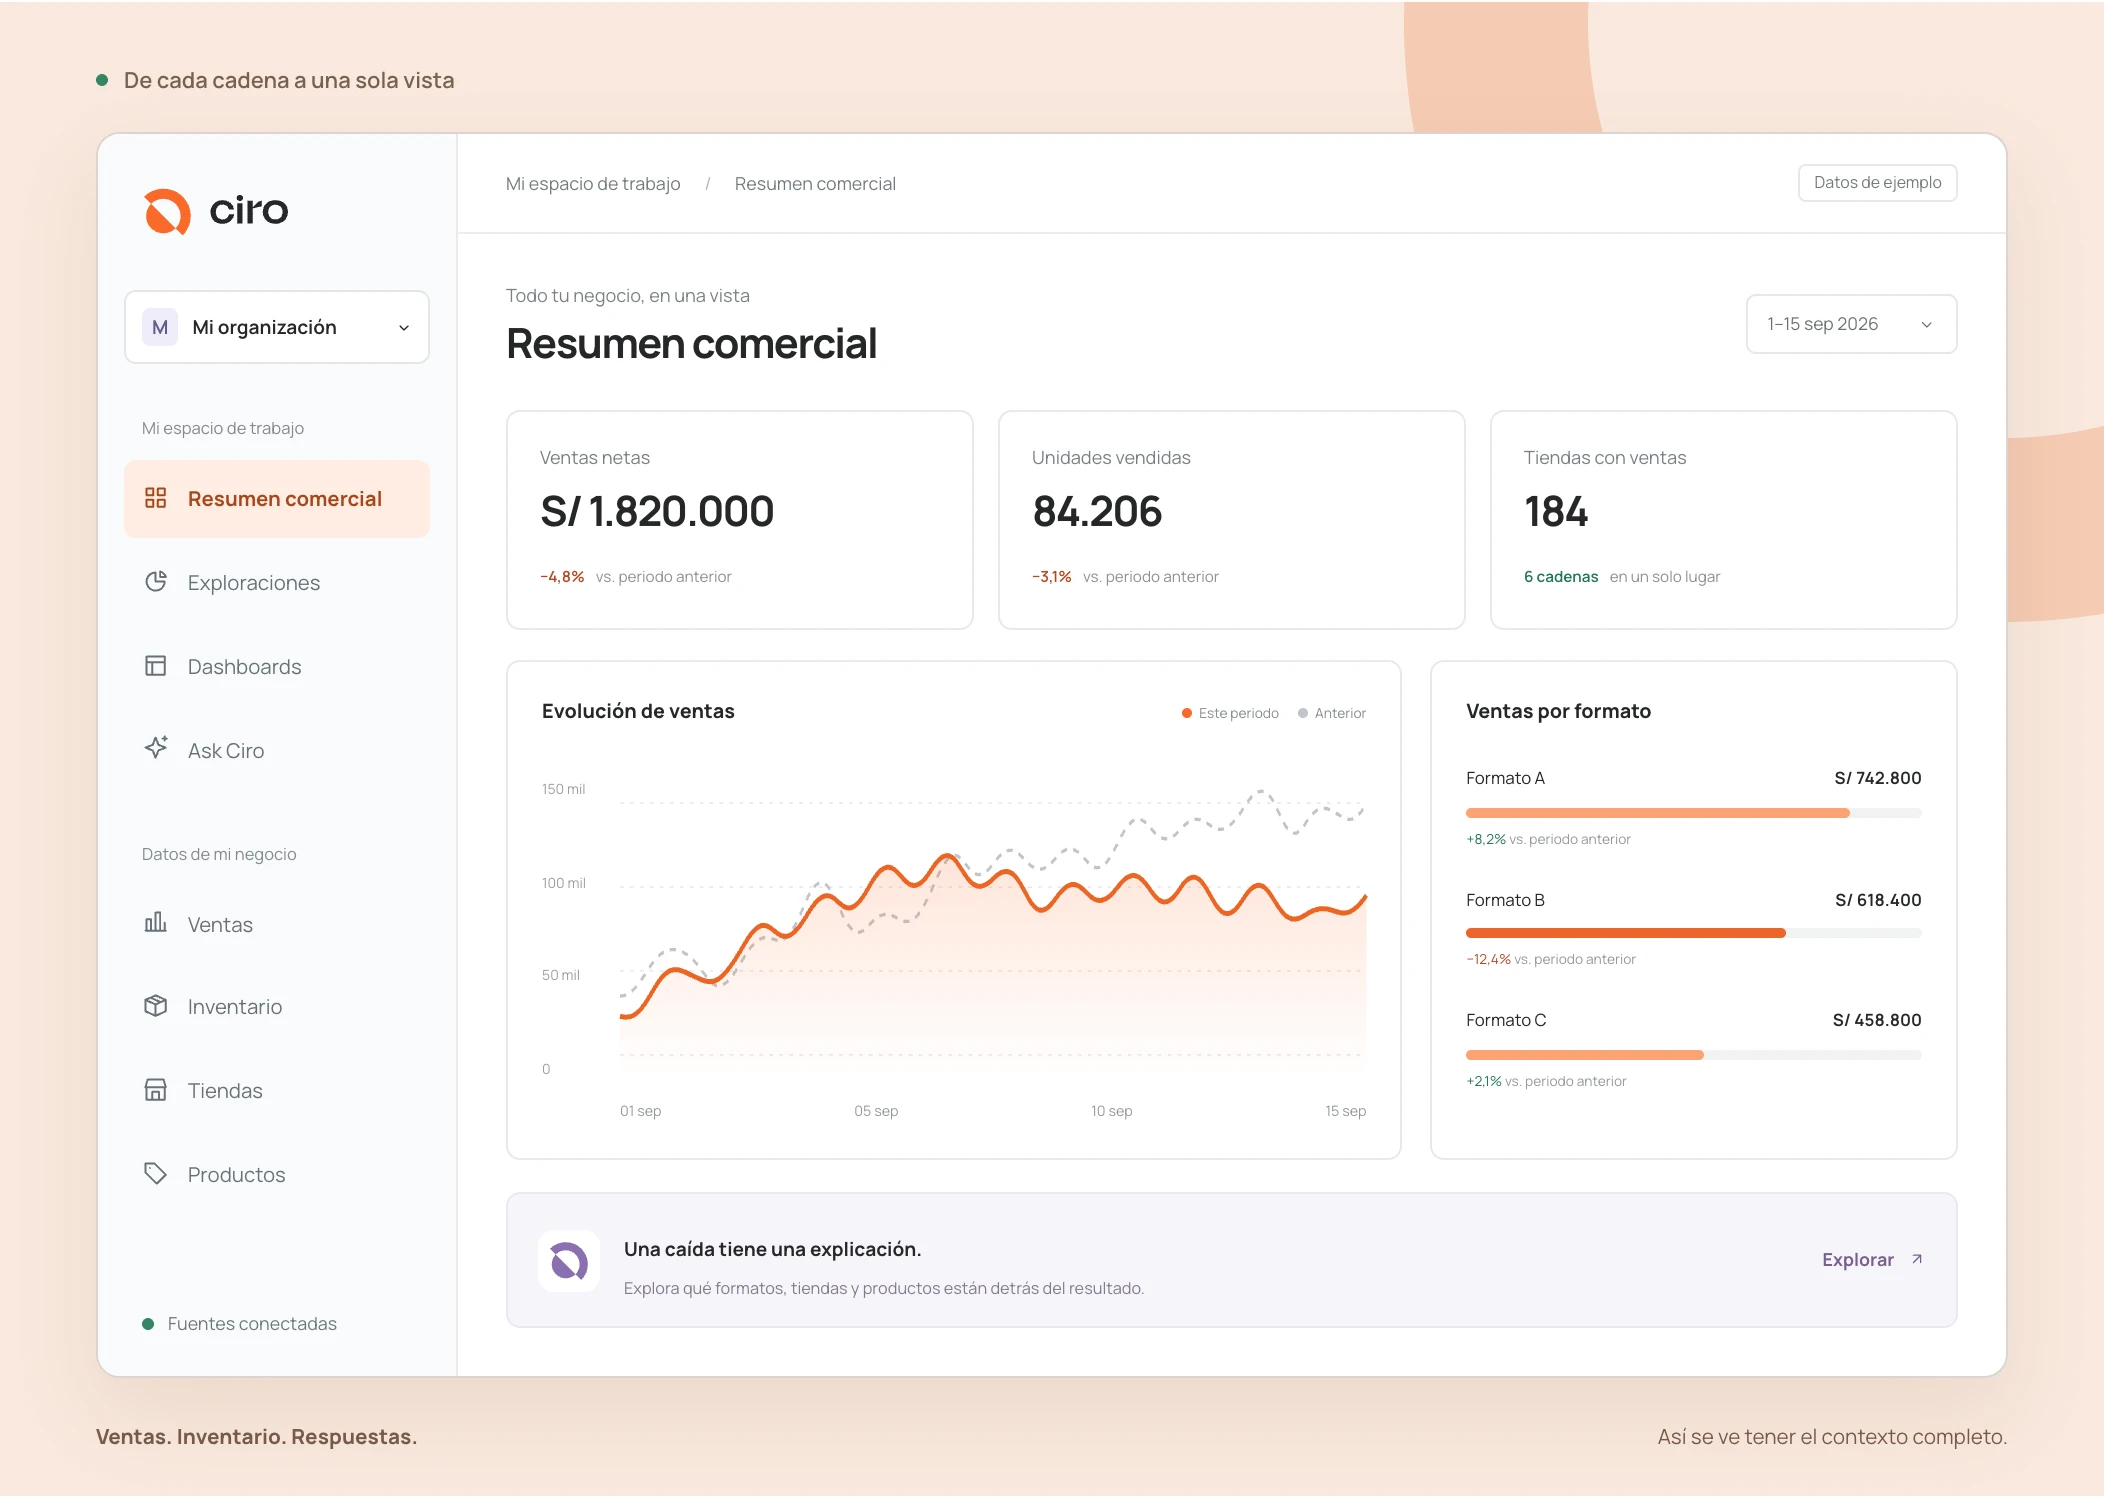
Task: Open the 1–15 sep 2026 date selector
Action: click(1851, 324)
